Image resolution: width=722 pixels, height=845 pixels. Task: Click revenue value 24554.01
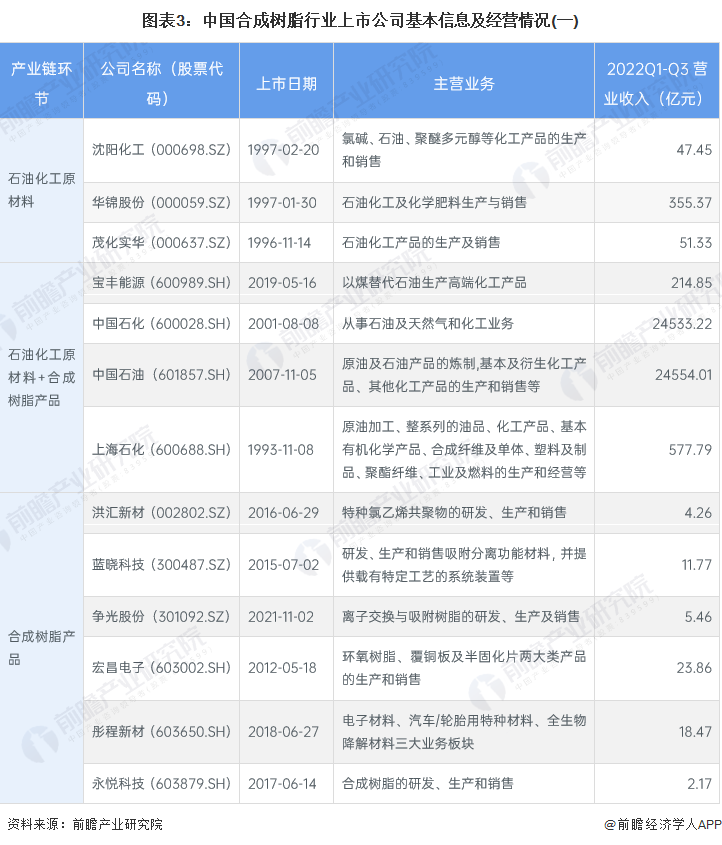point(683,375)
